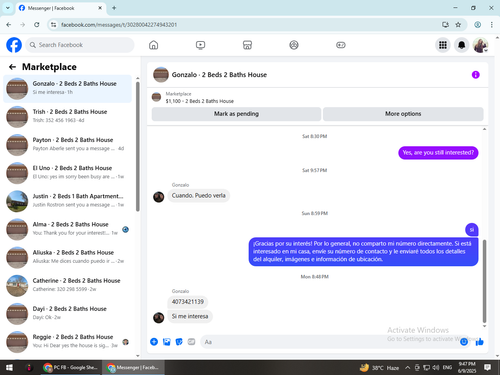The image size is (500, 375).
Task: Open the Gaming icon in top navigation
Action: [341, 45]
